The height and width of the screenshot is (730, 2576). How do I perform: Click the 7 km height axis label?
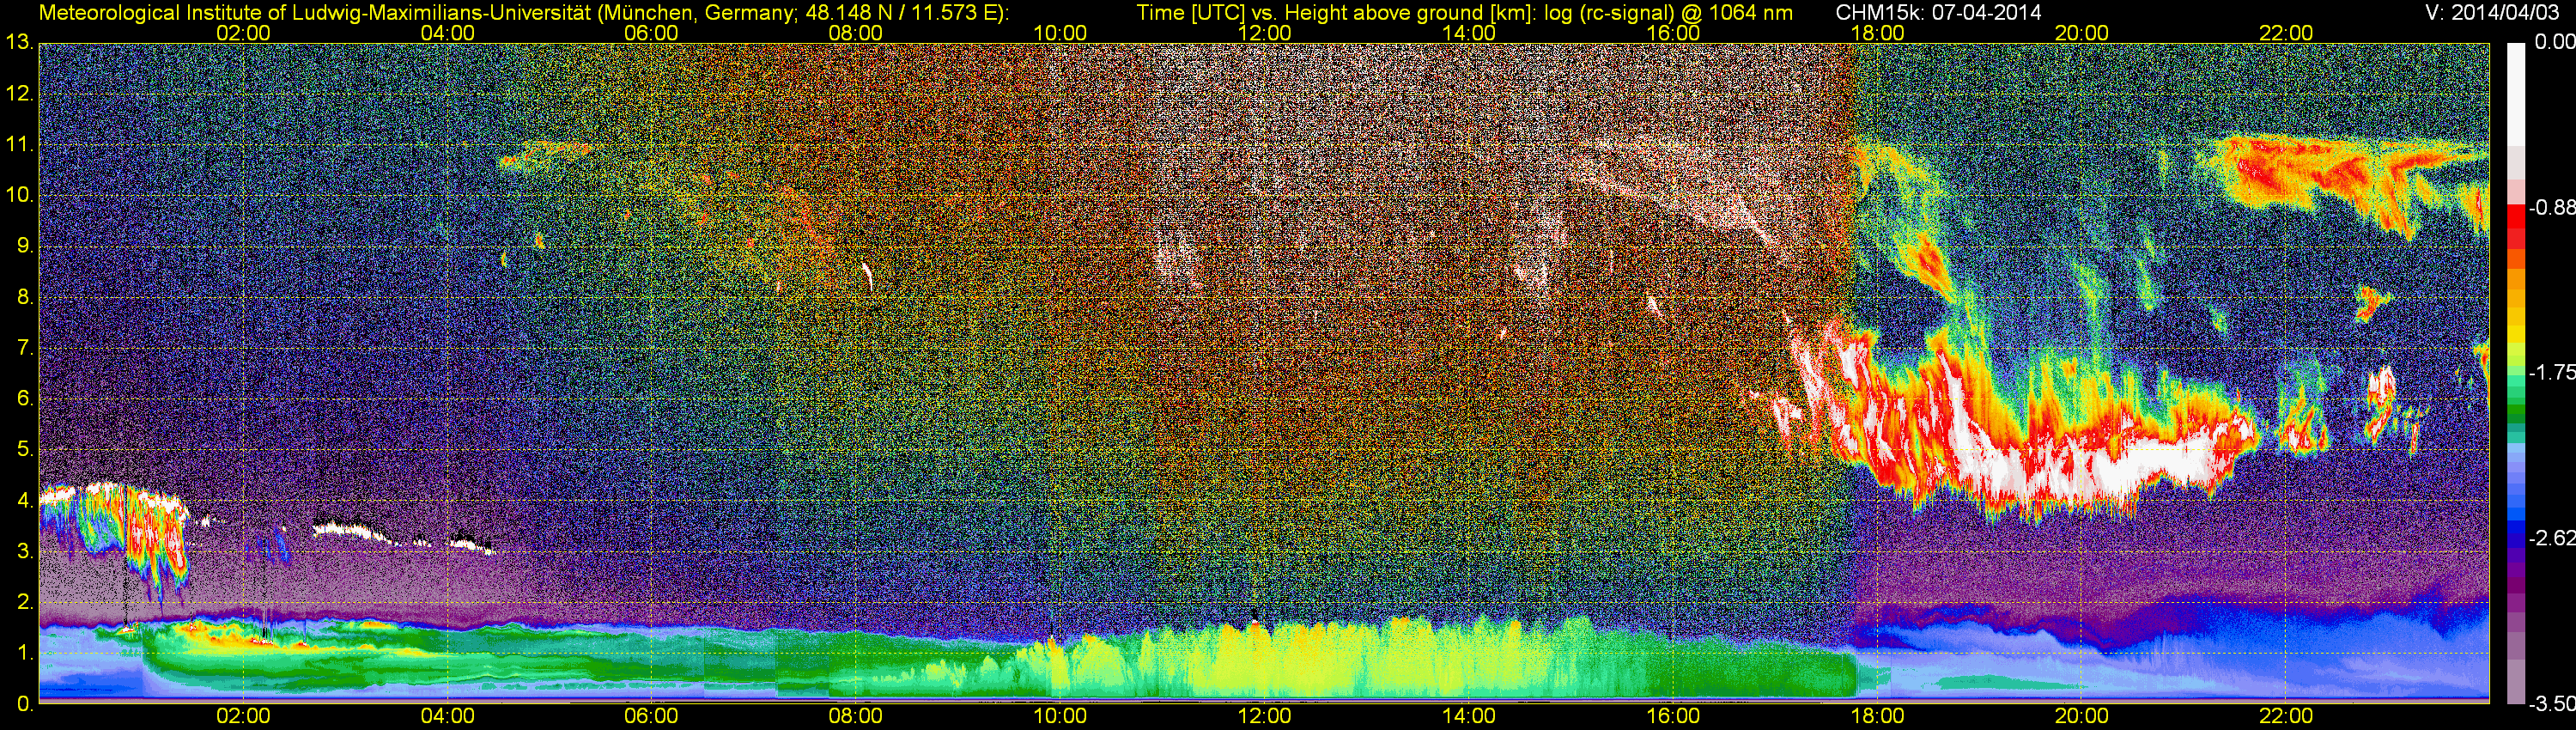[25, 348]
